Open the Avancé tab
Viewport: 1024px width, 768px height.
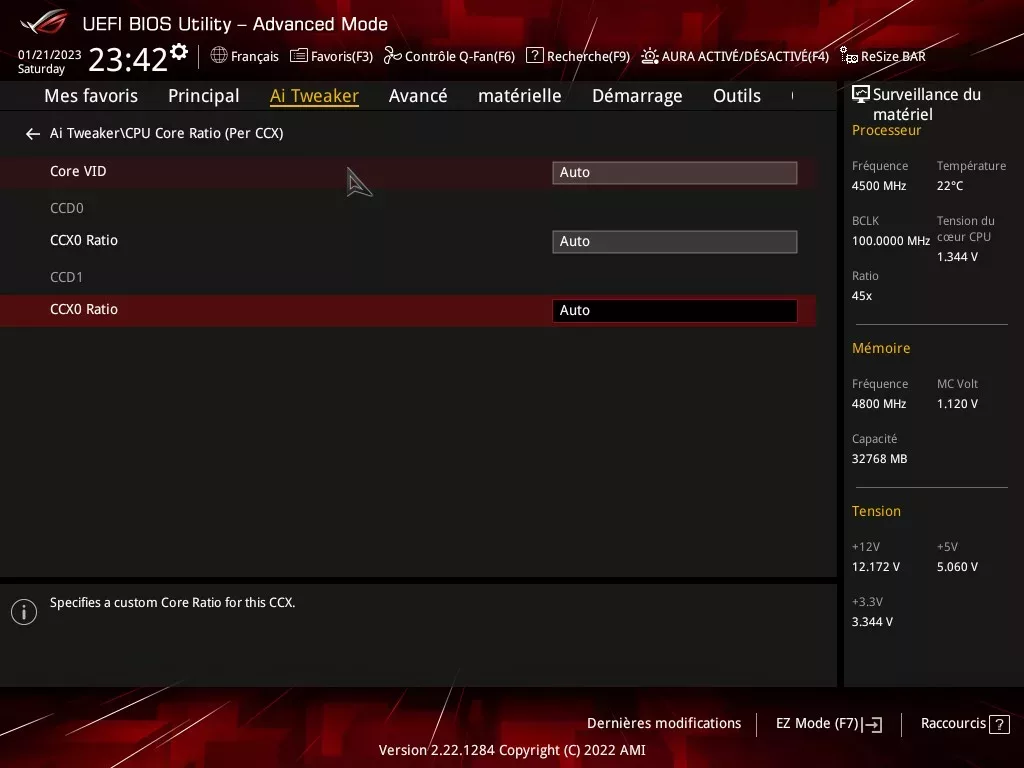pyautogui.click(x=418, y=96)
